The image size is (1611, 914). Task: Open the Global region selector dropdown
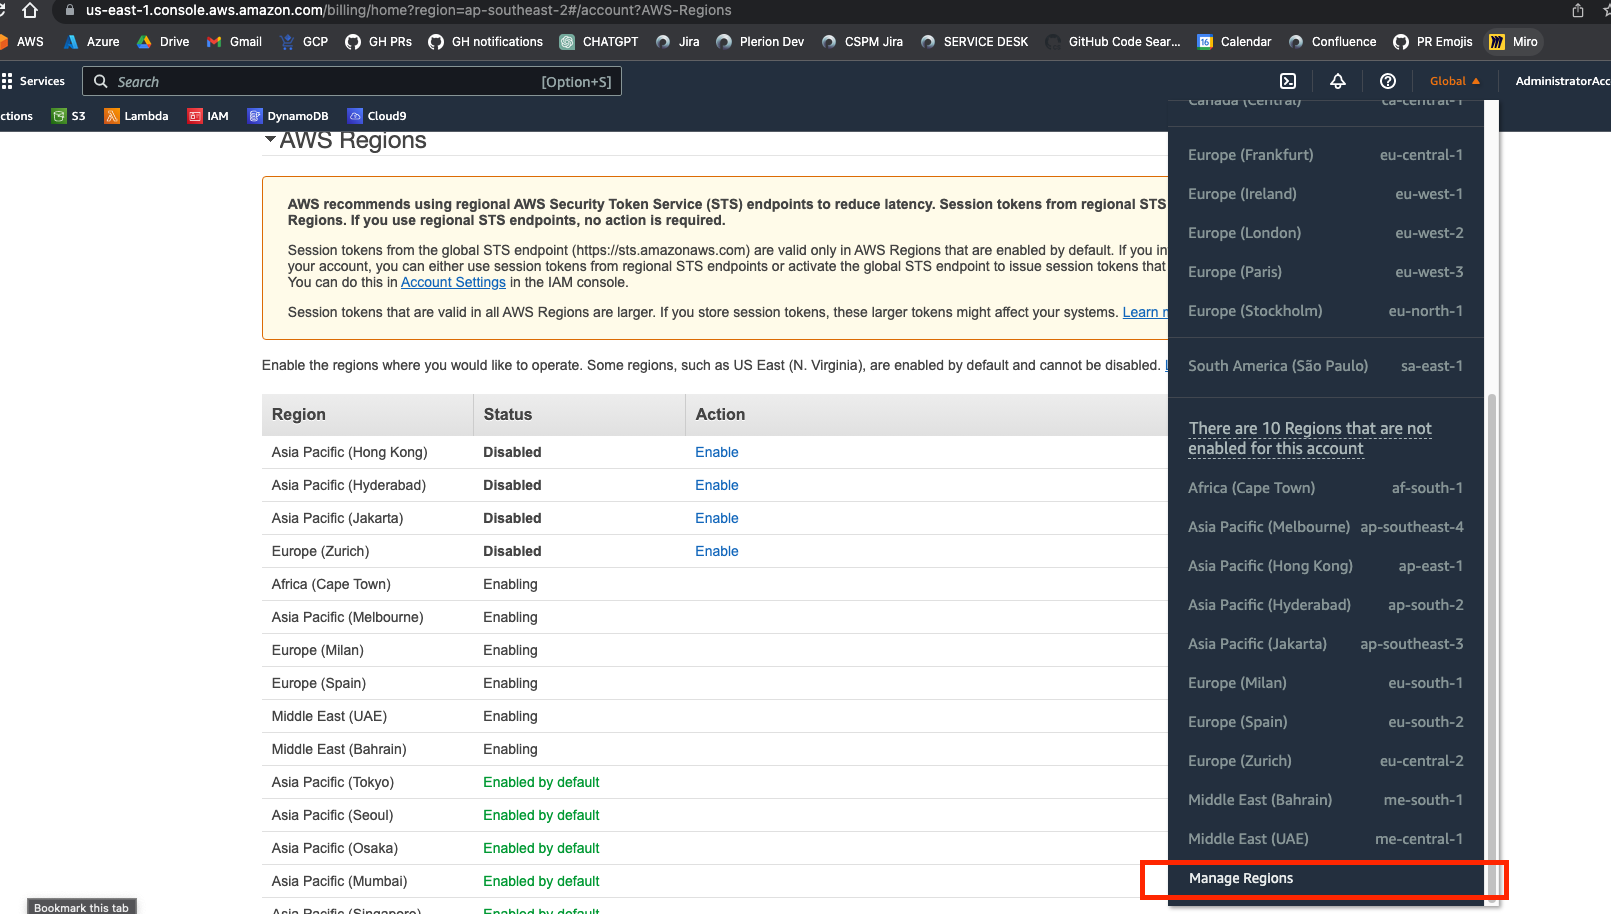[1454, 81]
